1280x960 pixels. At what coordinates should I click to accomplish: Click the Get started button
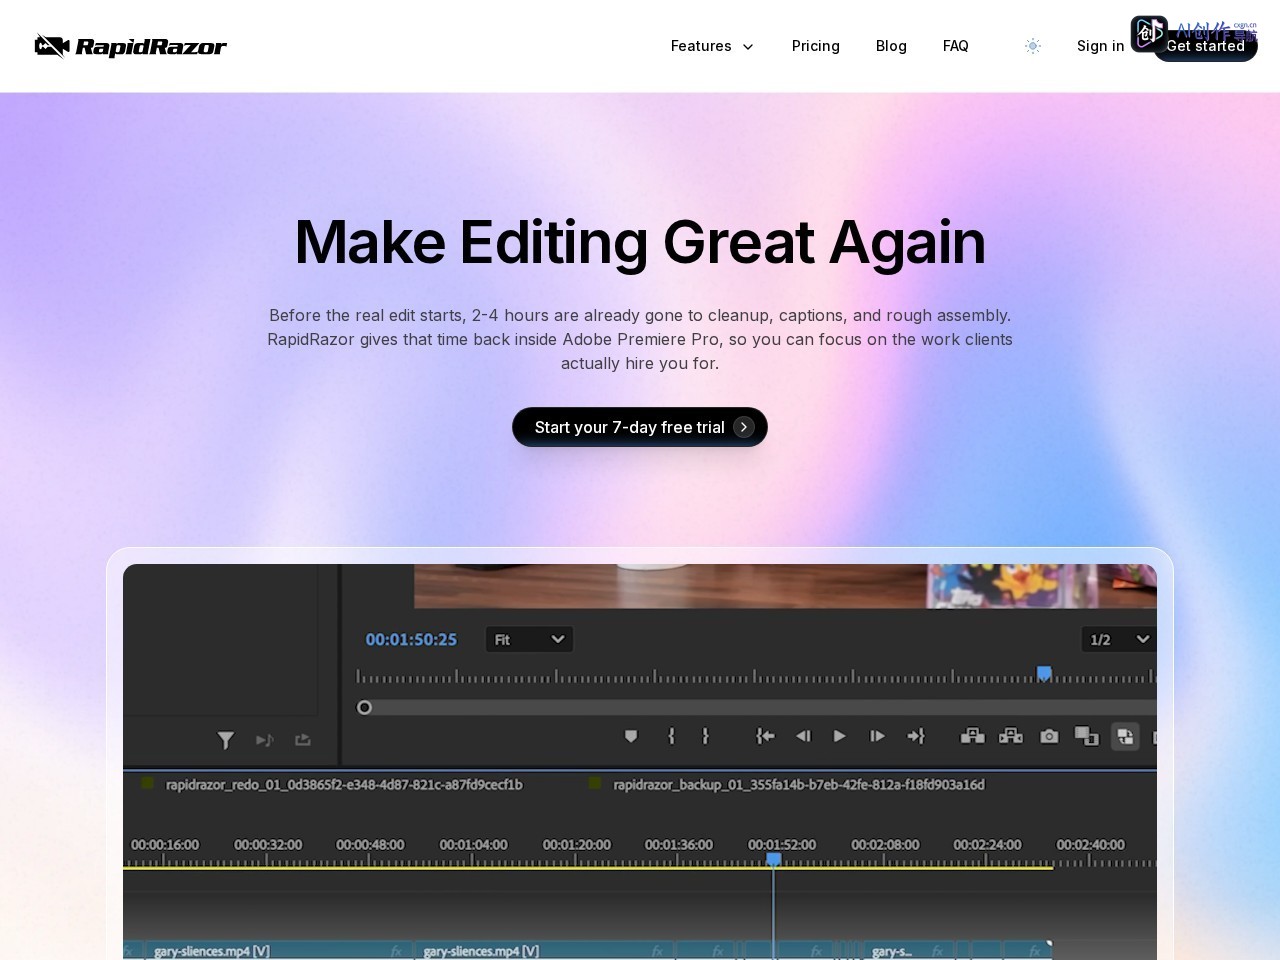pyautogui.click(x=1205, y=46)
